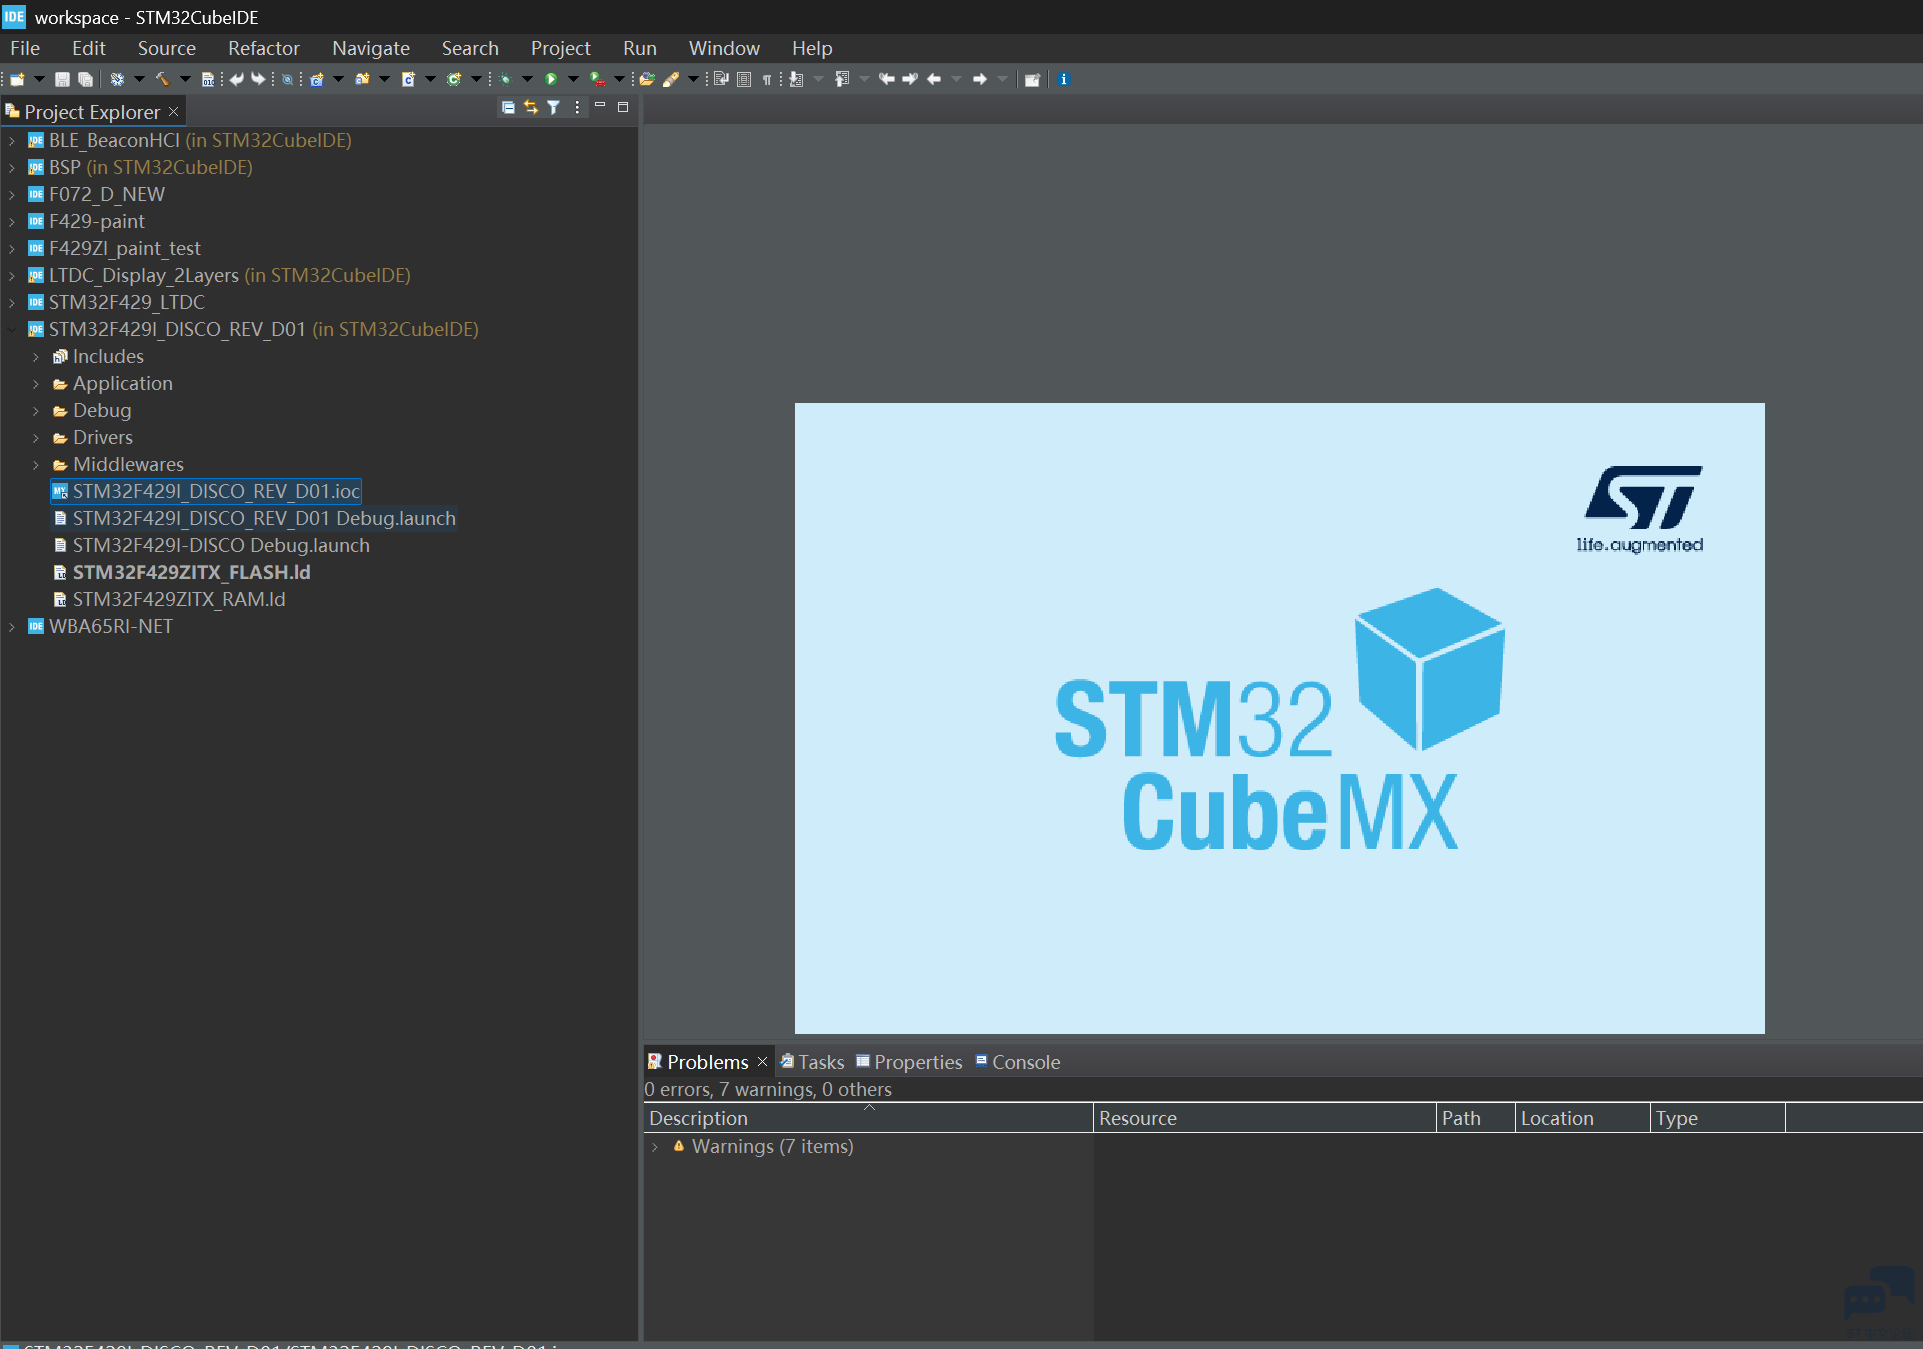Toggle Show Whitespace Characters pilcrow icon
The width and height of the screenshot is (1923, 1349).
767,79
